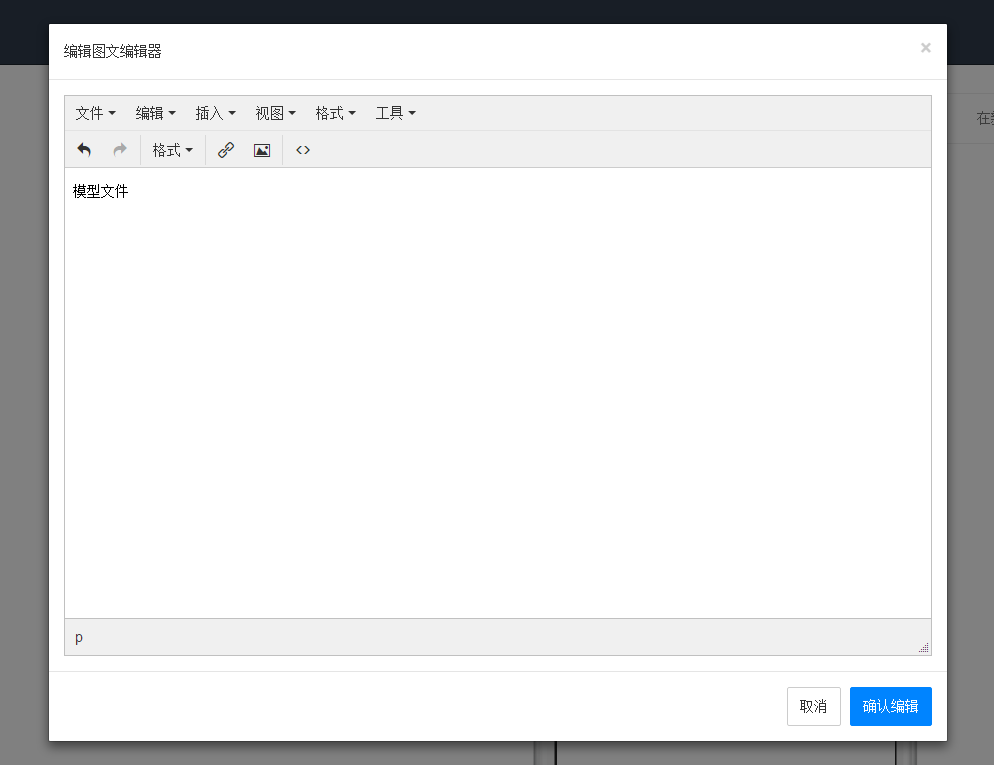The width and height of the screenshot is (994, 765).
Task: Click the 模型文件 text in the editor
Action: [100, 191]
